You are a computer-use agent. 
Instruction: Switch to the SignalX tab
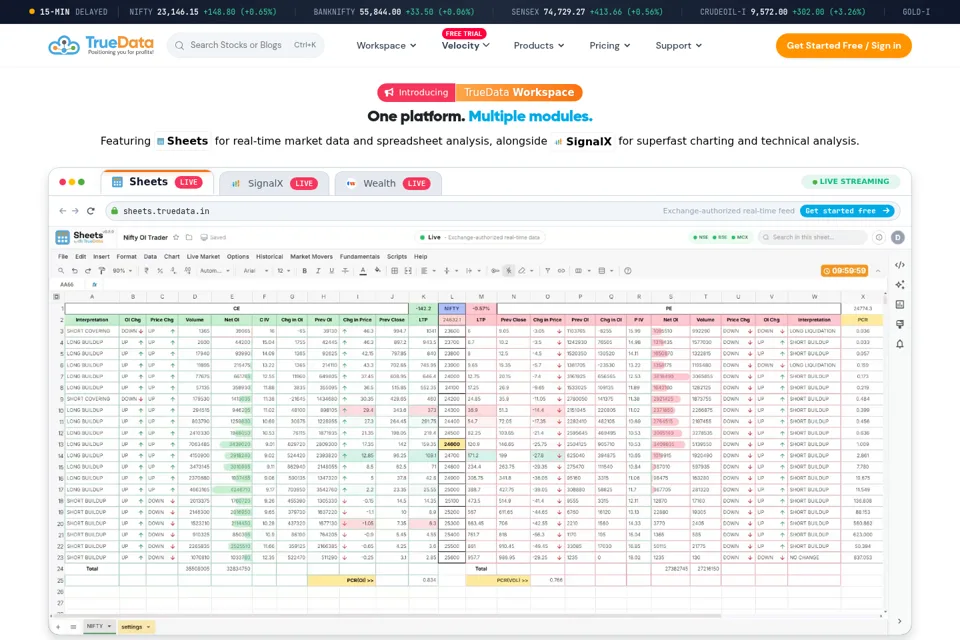pyautogui.click(x=274, y=183)
